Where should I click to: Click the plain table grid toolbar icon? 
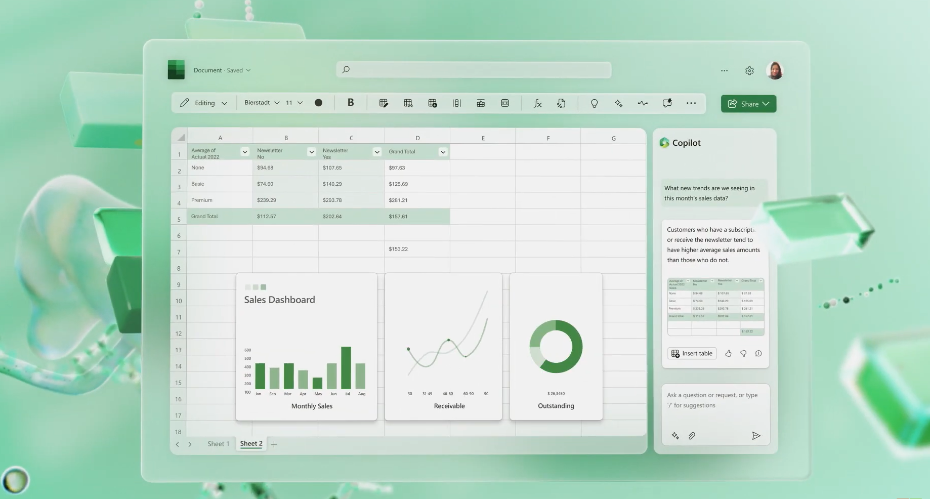(408, 103)
